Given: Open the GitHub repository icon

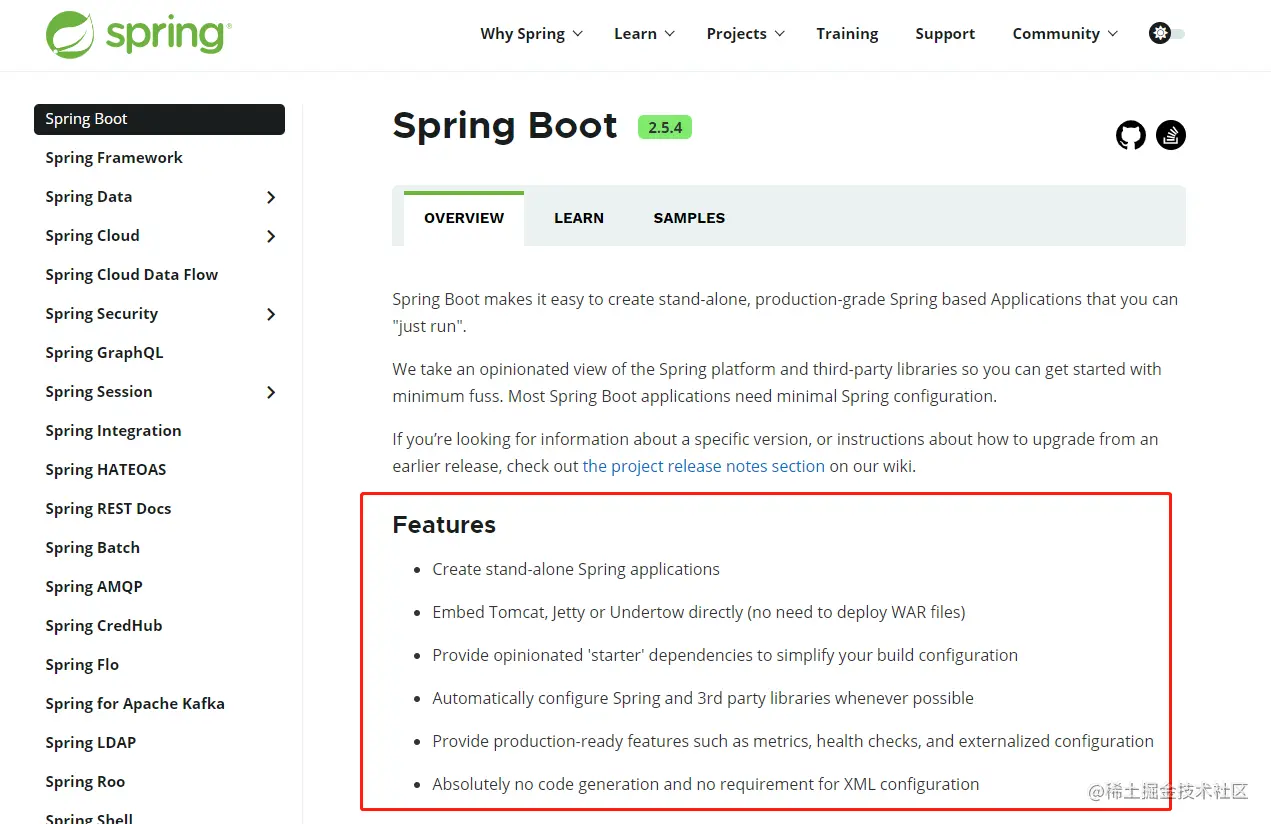Looking at the screenshot, I should coord(1131,135).
